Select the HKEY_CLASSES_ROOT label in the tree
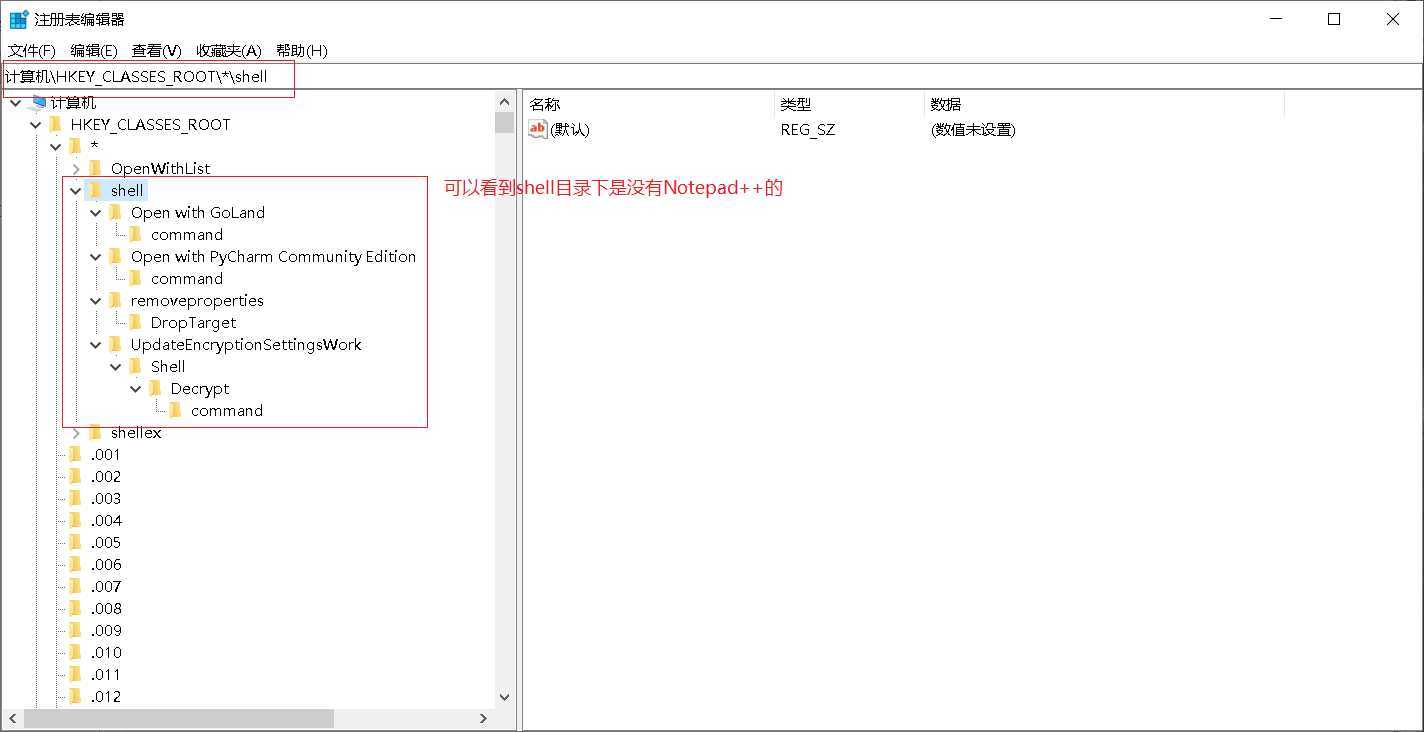The image size is (1424, 732). point(151,124)
